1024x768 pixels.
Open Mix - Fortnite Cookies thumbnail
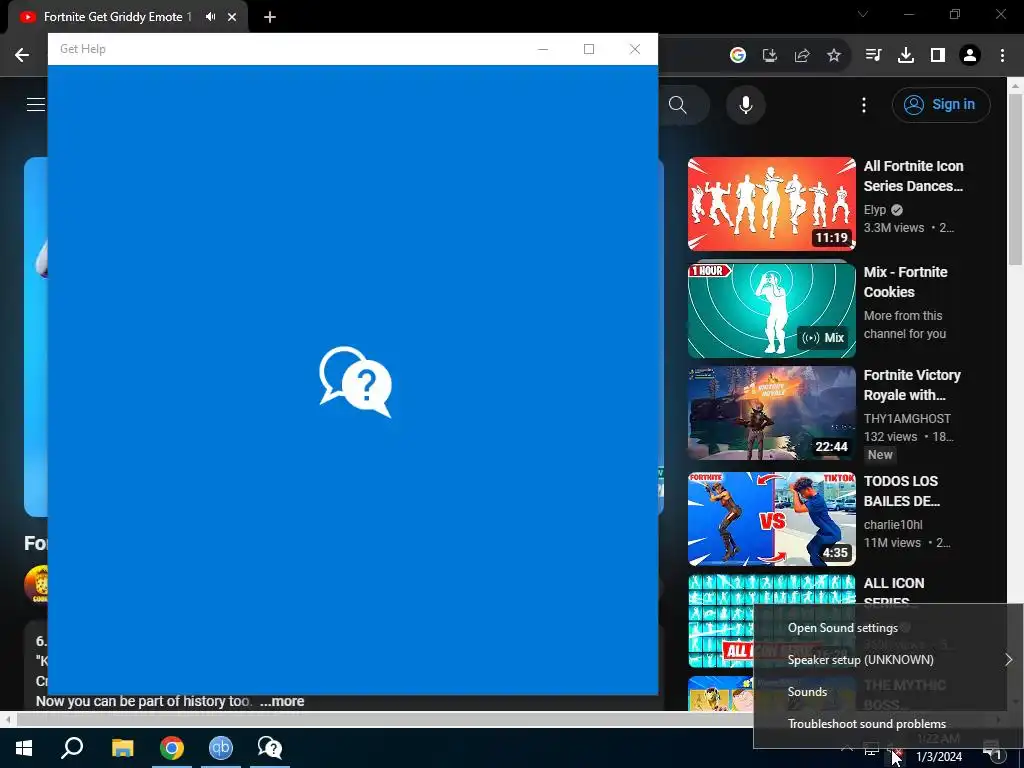[x=771, y=310]
